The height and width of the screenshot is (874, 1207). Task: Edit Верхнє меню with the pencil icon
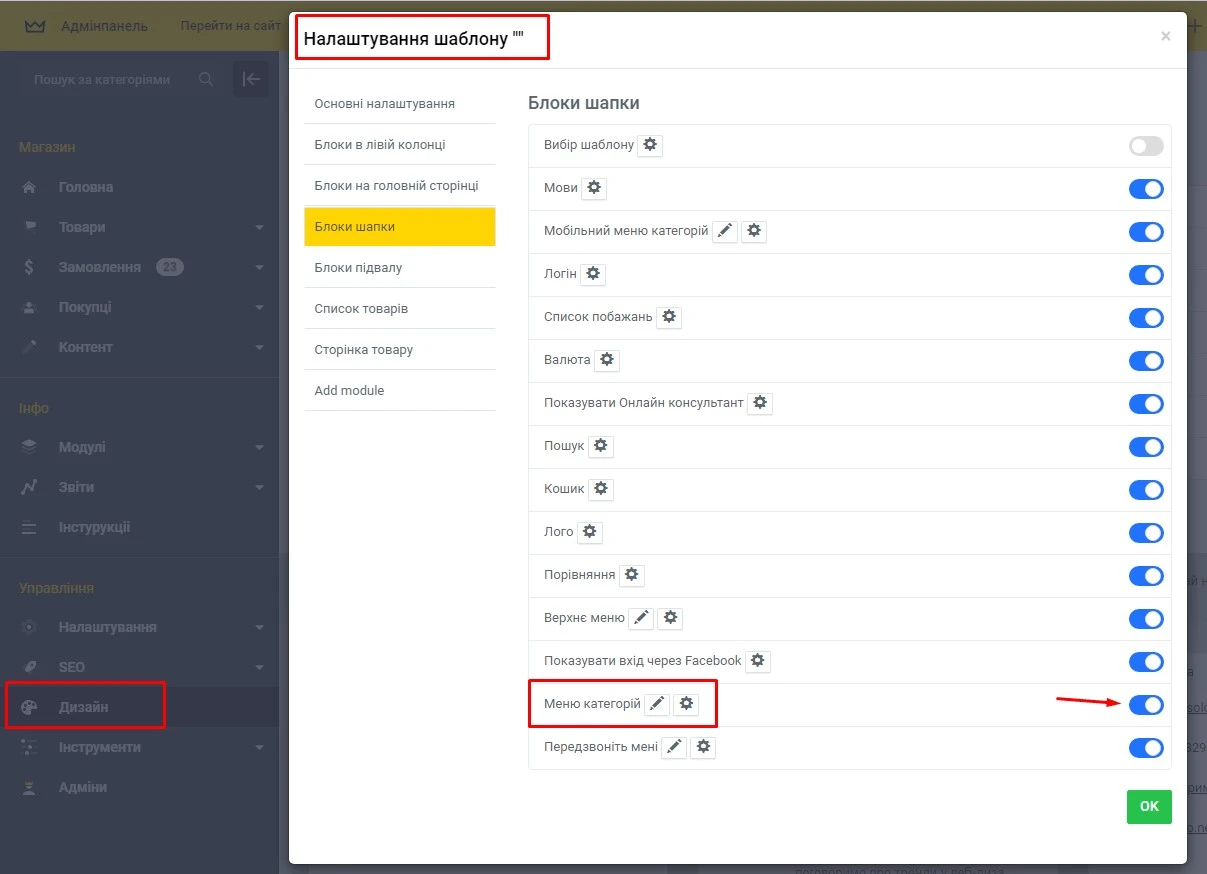point(641,618)
